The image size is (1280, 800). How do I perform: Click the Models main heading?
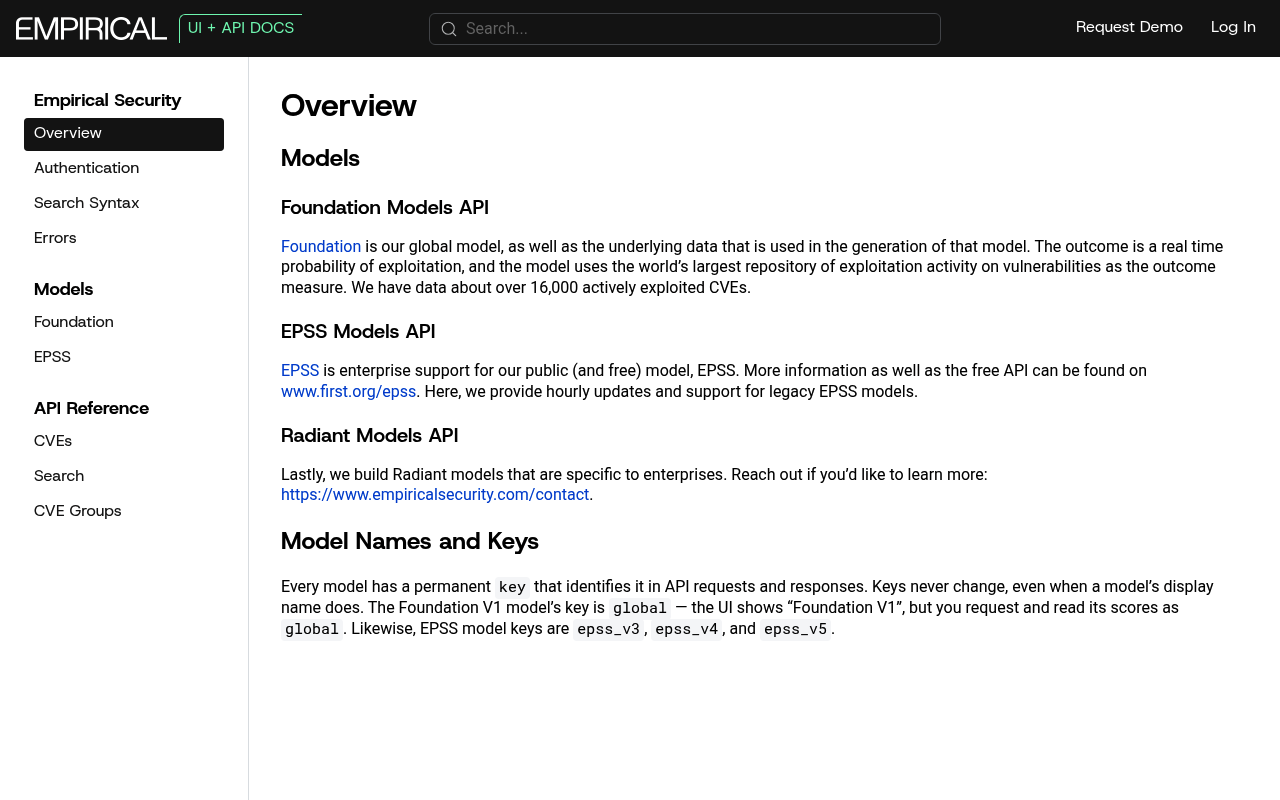click(x=320, y=159)
